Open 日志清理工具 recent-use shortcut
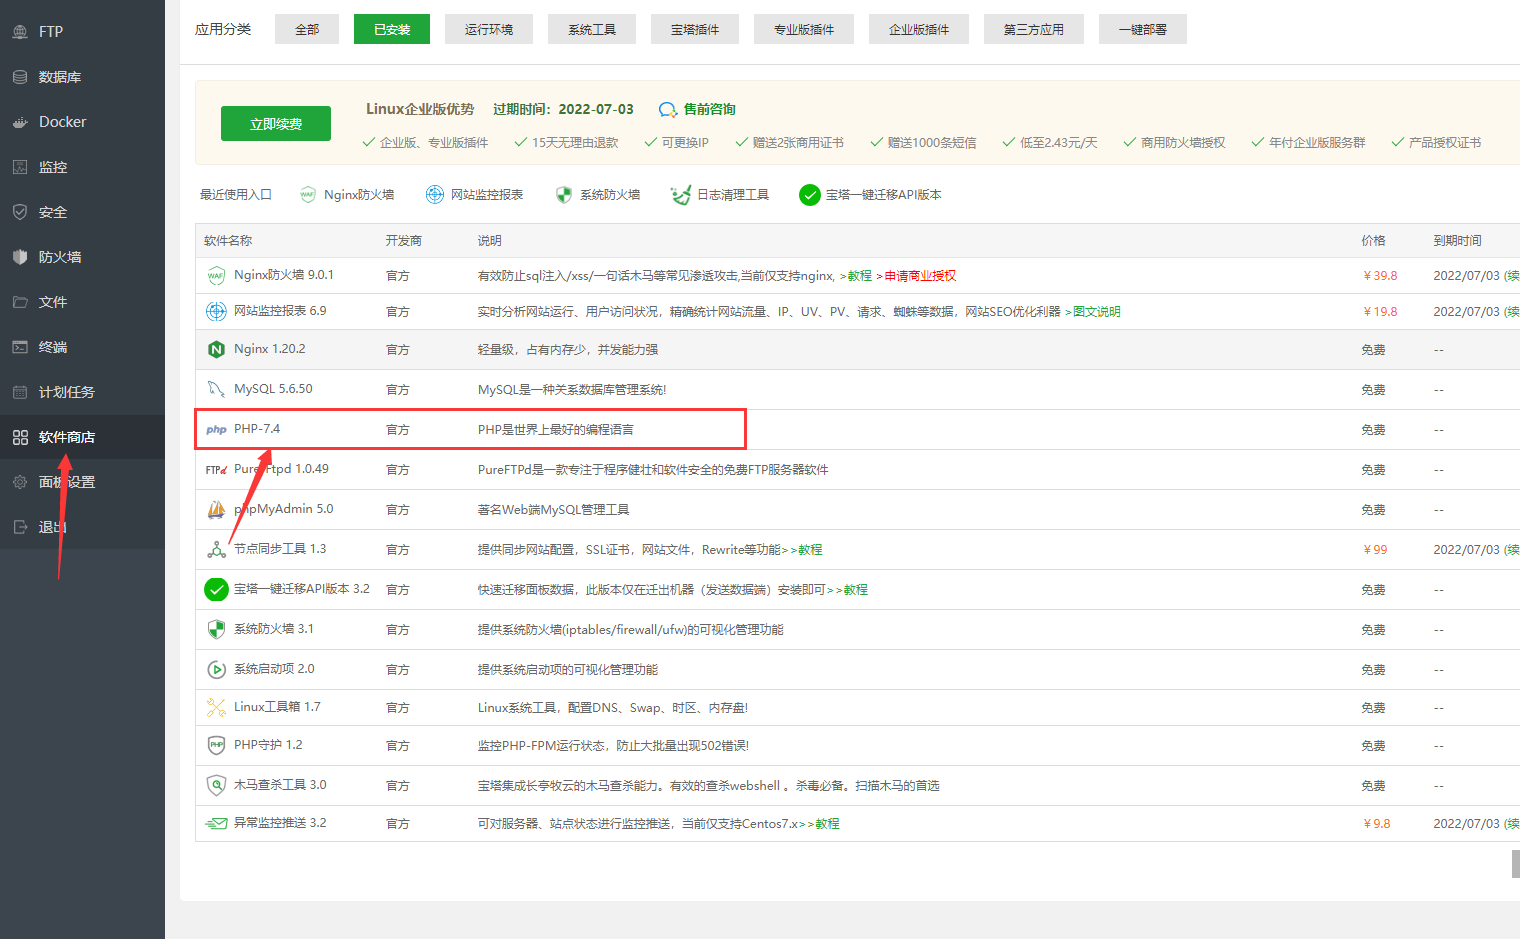The image size is (1520, 939). point(720,195)
